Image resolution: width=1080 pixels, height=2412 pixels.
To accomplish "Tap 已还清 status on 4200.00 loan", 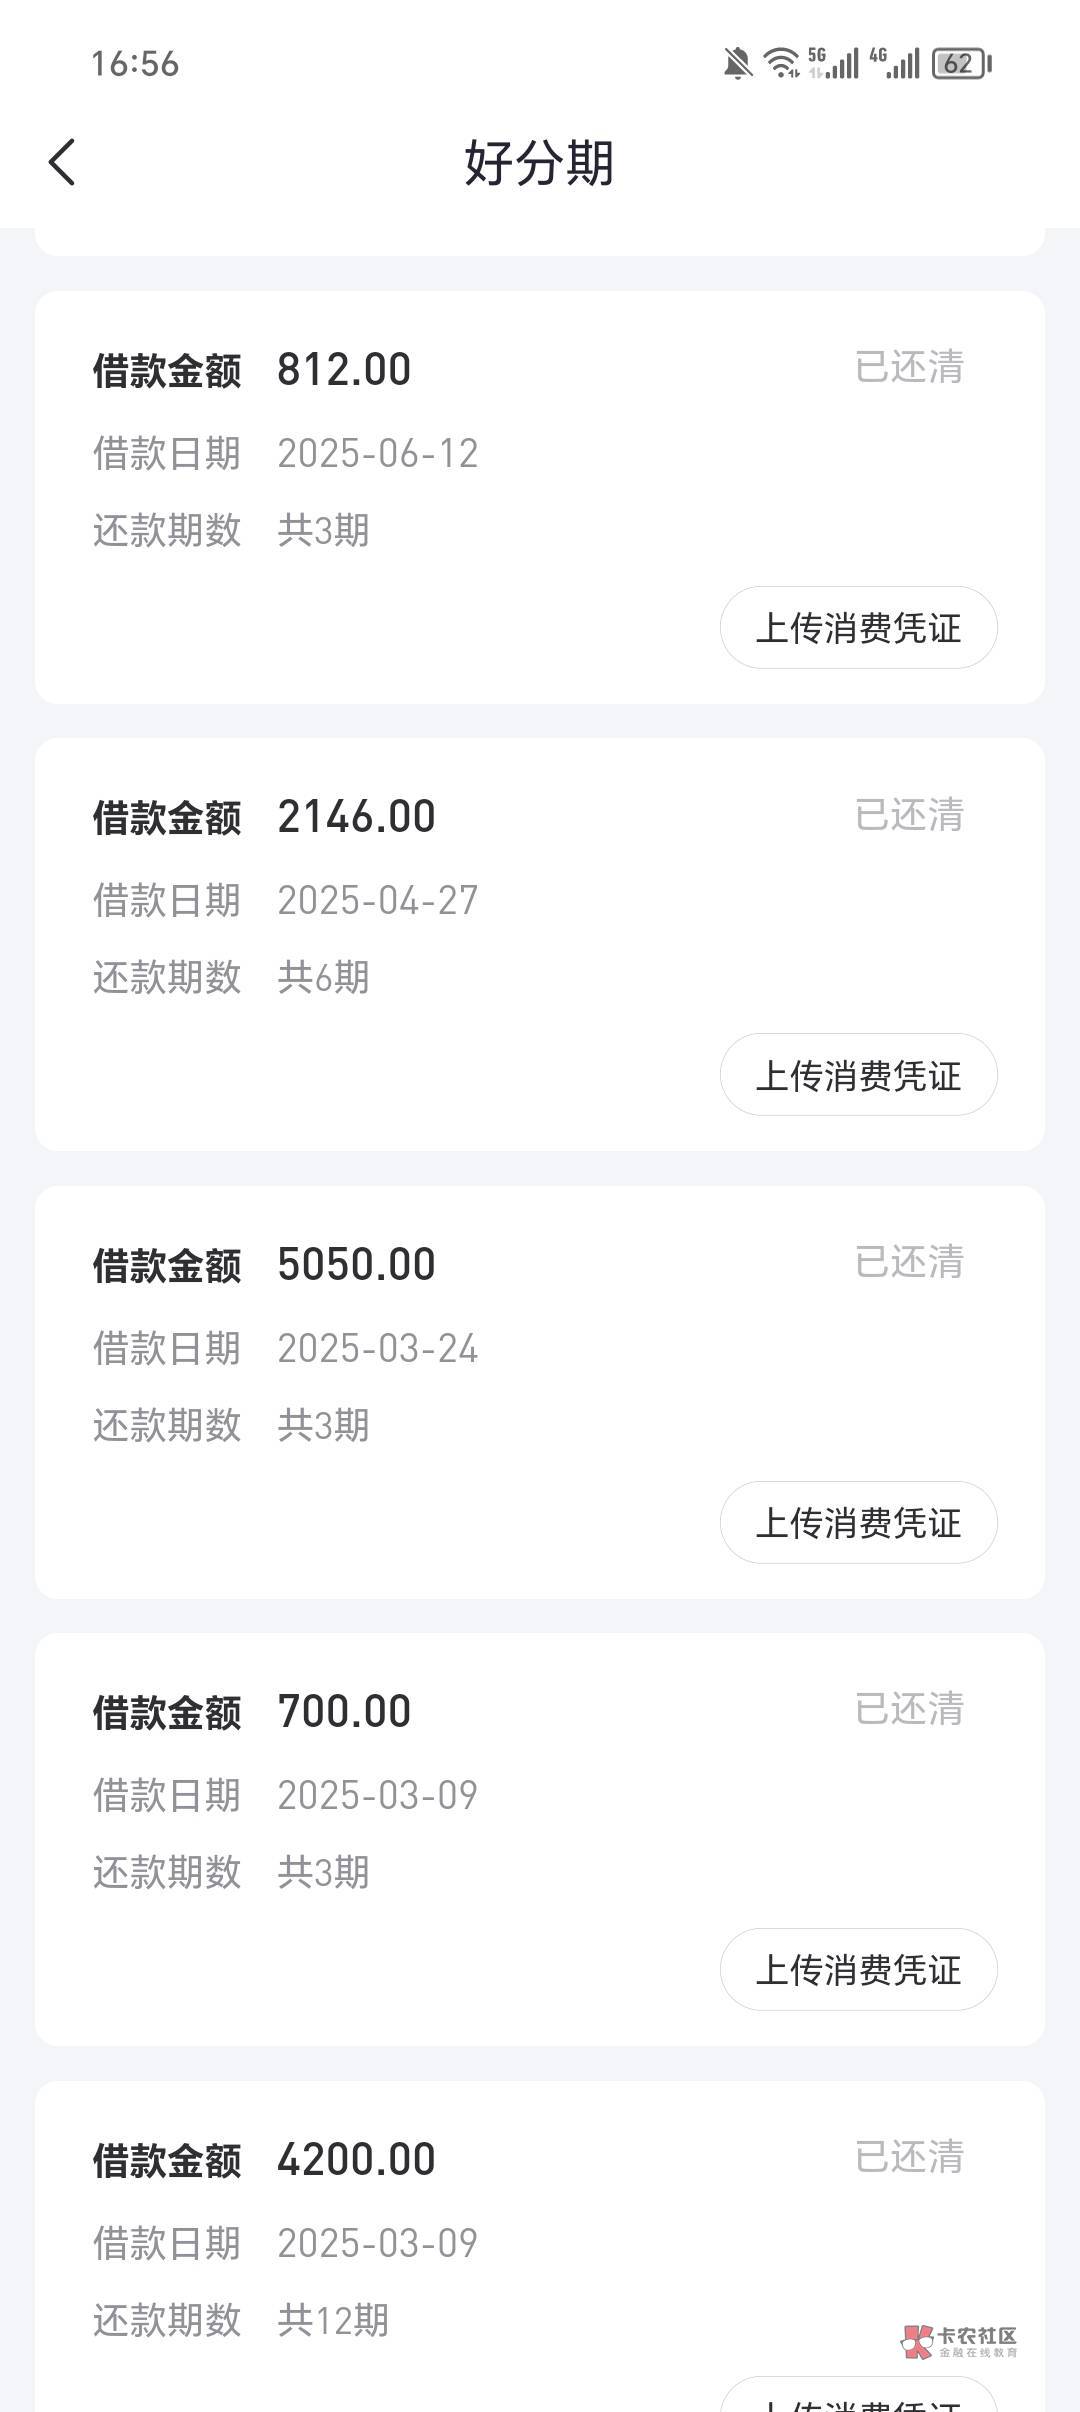I will [x=909, y=2157].
